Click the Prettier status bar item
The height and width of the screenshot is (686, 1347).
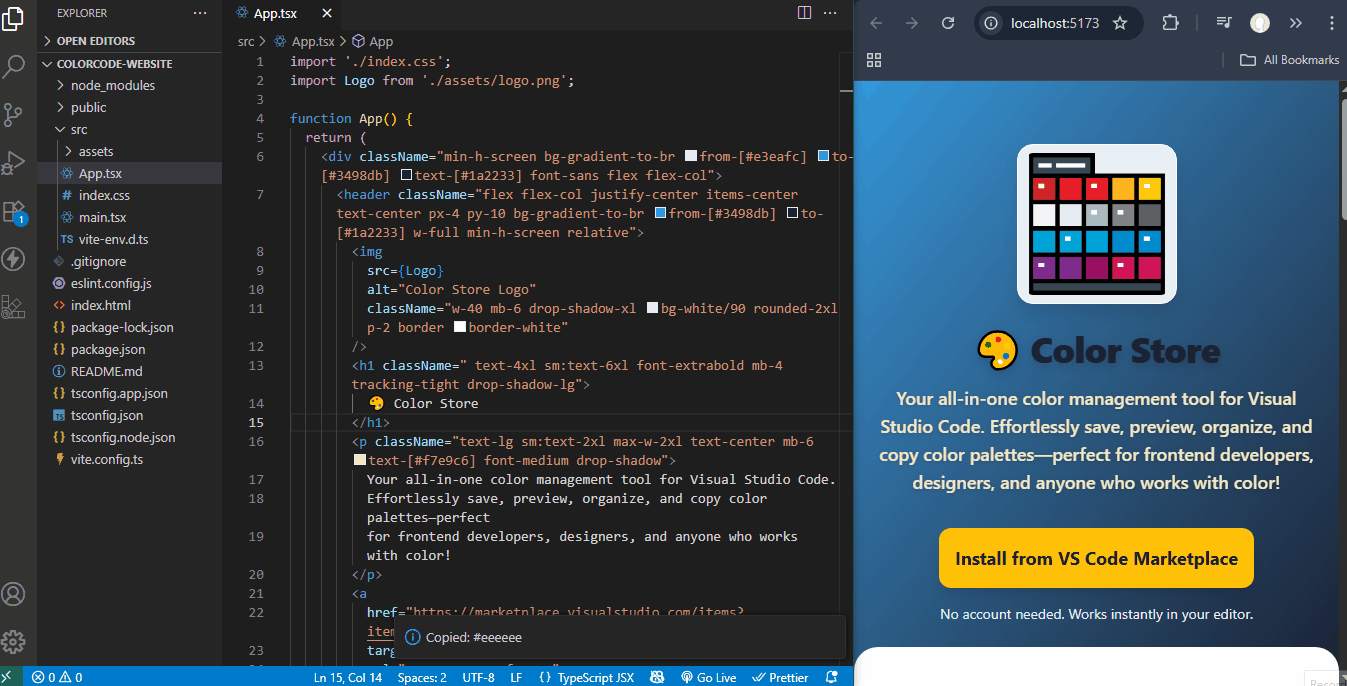780,677
